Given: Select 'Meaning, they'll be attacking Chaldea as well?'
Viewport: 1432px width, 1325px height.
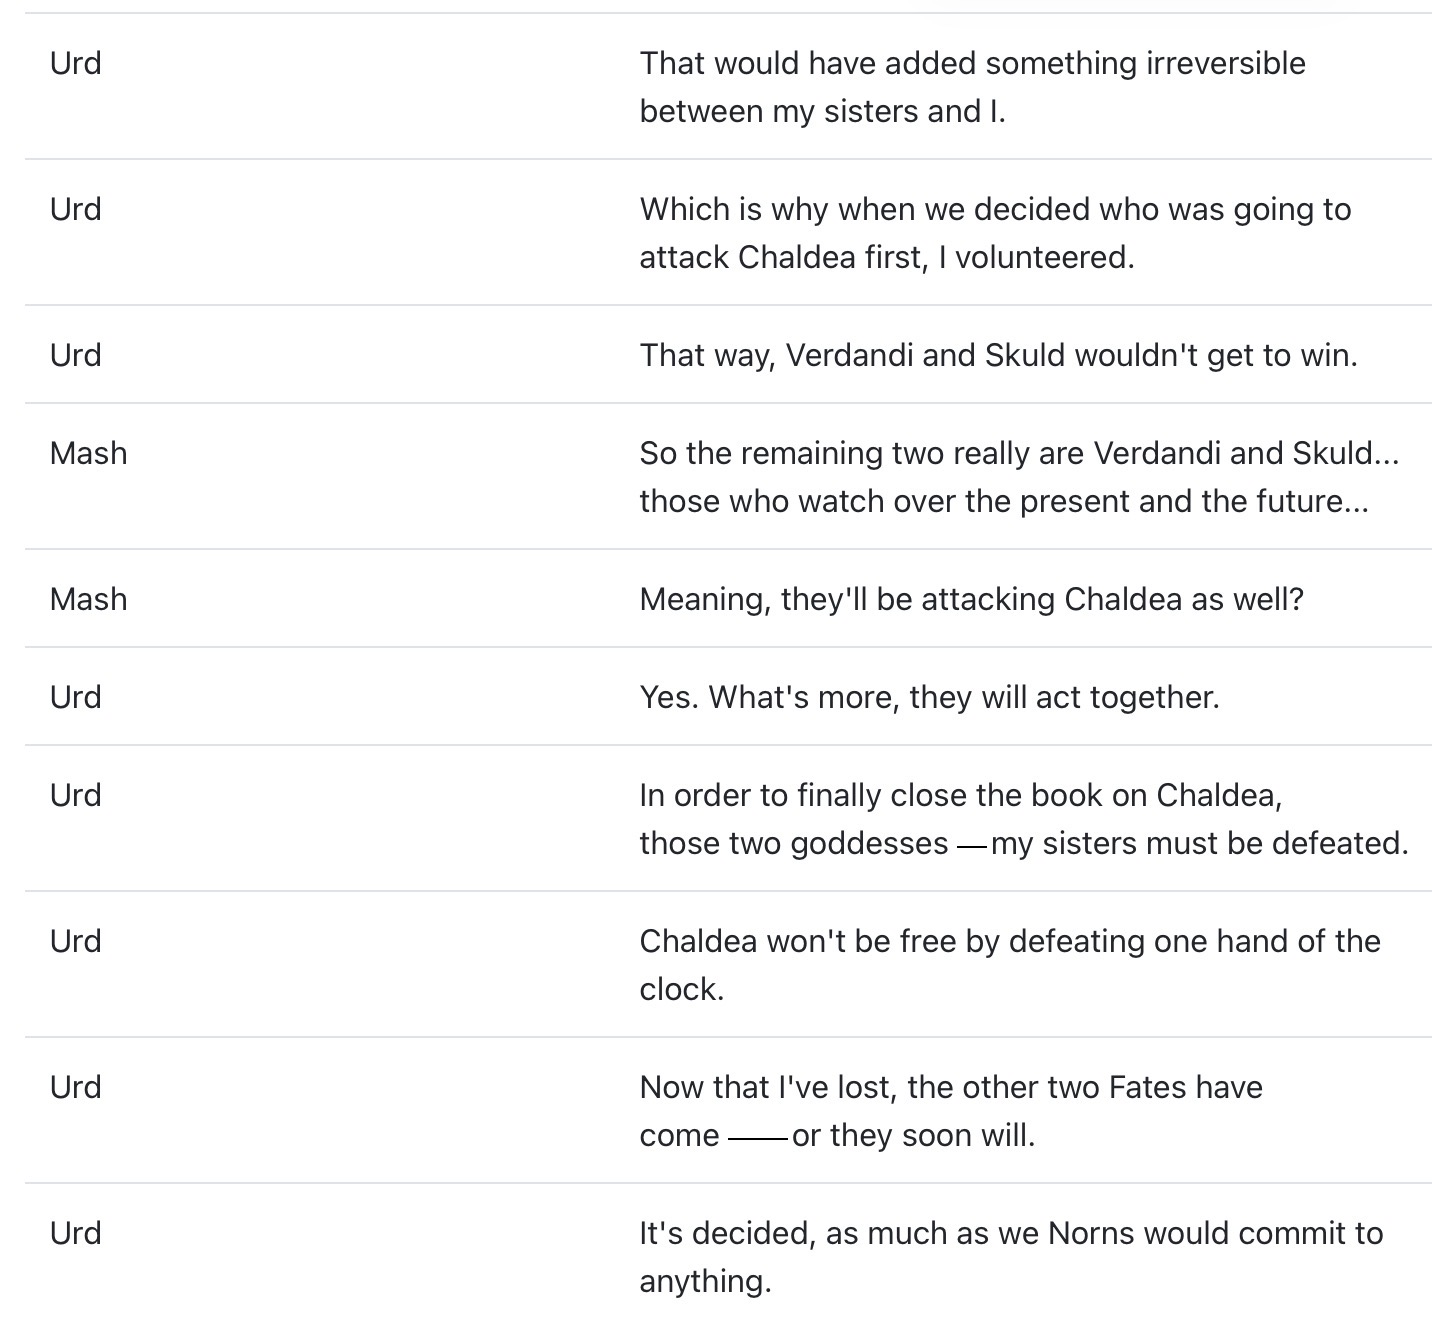Looking at the screenshot, I should point(972,599).
